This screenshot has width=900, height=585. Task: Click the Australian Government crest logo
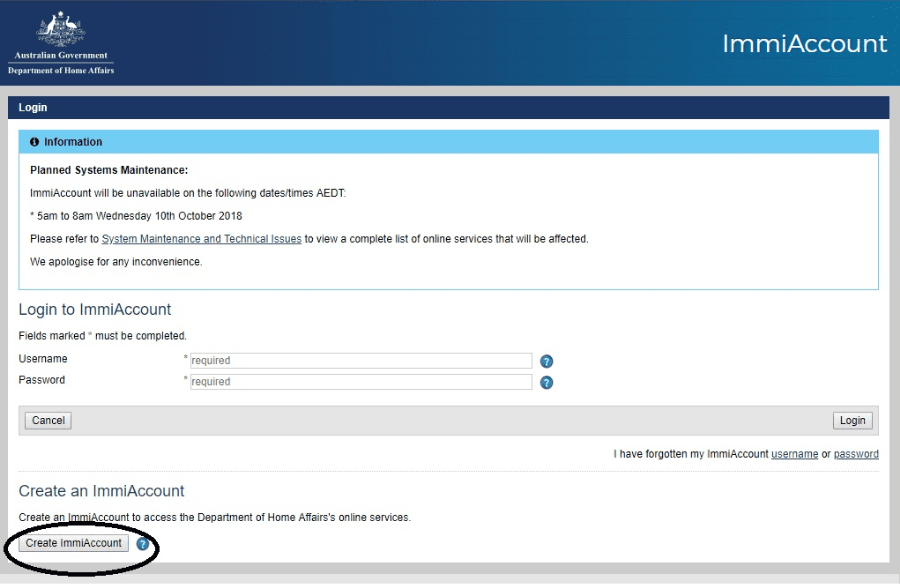coord(60,30)
